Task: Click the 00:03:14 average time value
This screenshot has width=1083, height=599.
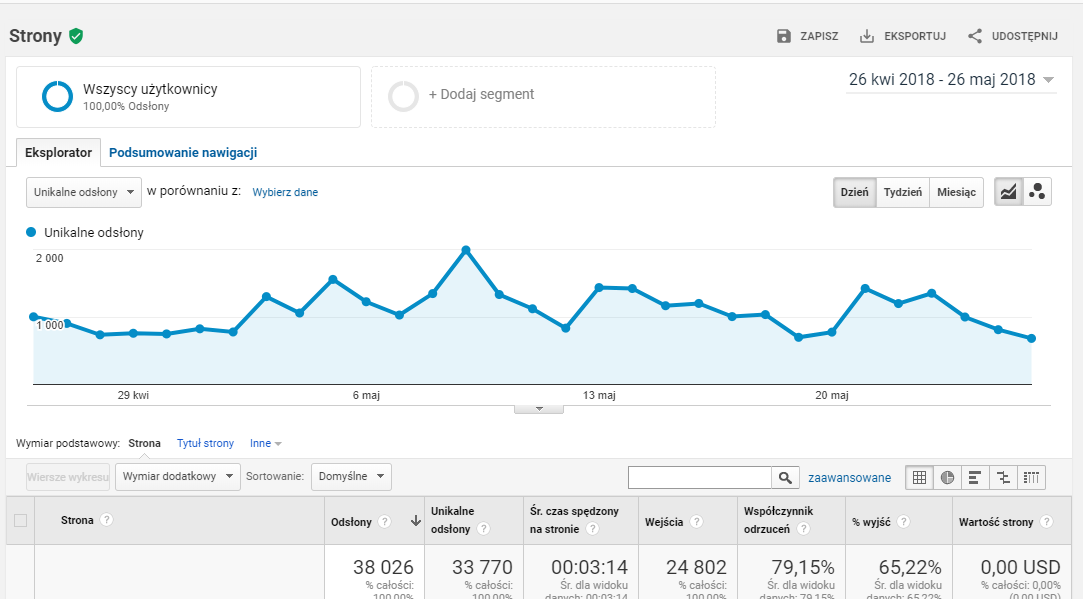Action: (x=589, y=568)
